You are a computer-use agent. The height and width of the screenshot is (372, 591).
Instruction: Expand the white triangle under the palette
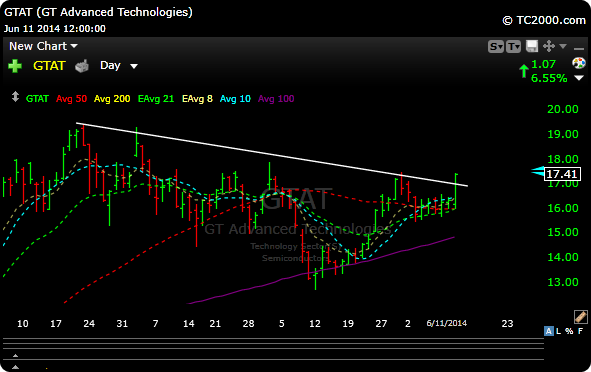coord(579,78)
